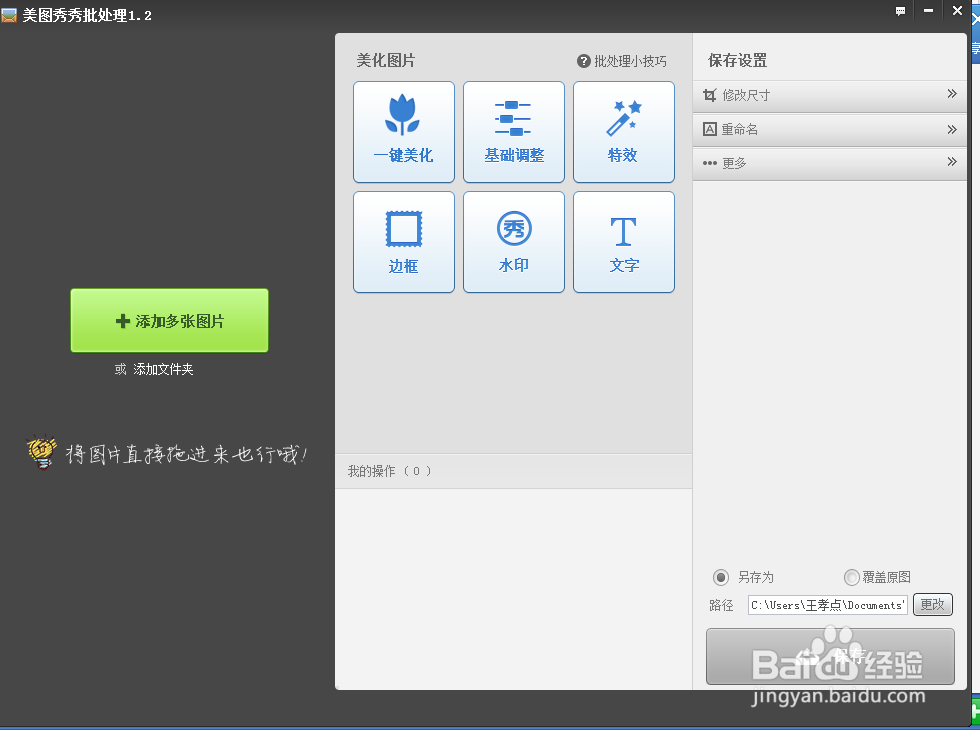Screen dimensions: 980x730
Task: Click the save path input field
Action: pyautogui.click(x=827, y=604)
